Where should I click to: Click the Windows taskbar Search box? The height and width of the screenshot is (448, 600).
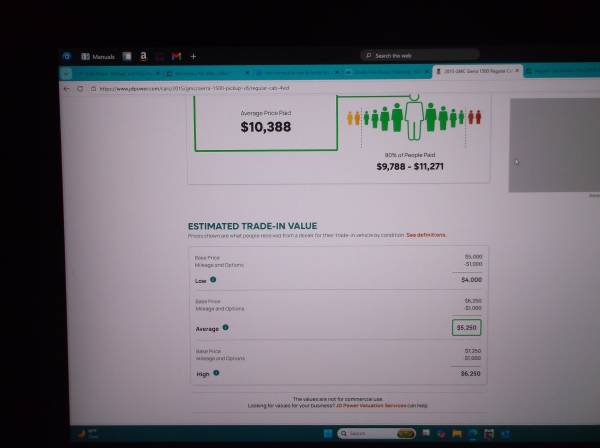377,433
